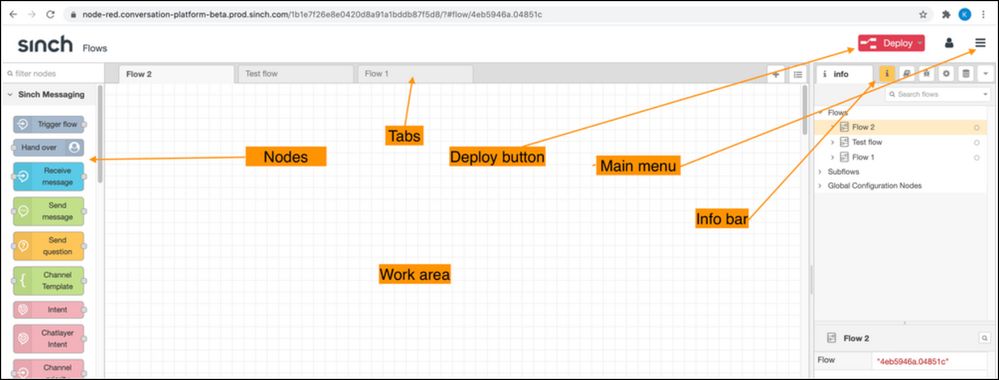Select the pink Intent node

pyautogui.click(x=48, y=310)
